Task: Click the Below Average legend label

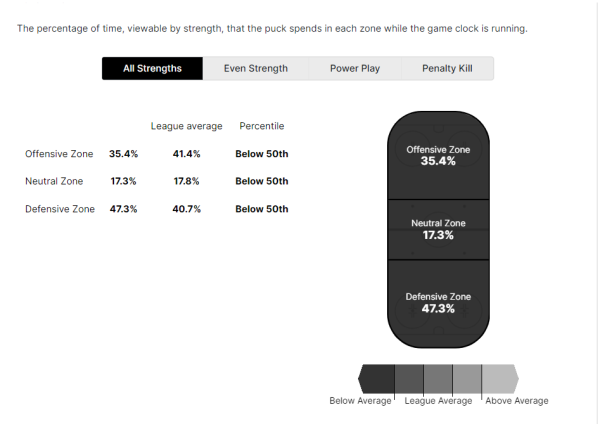Action: click(363, 401)
